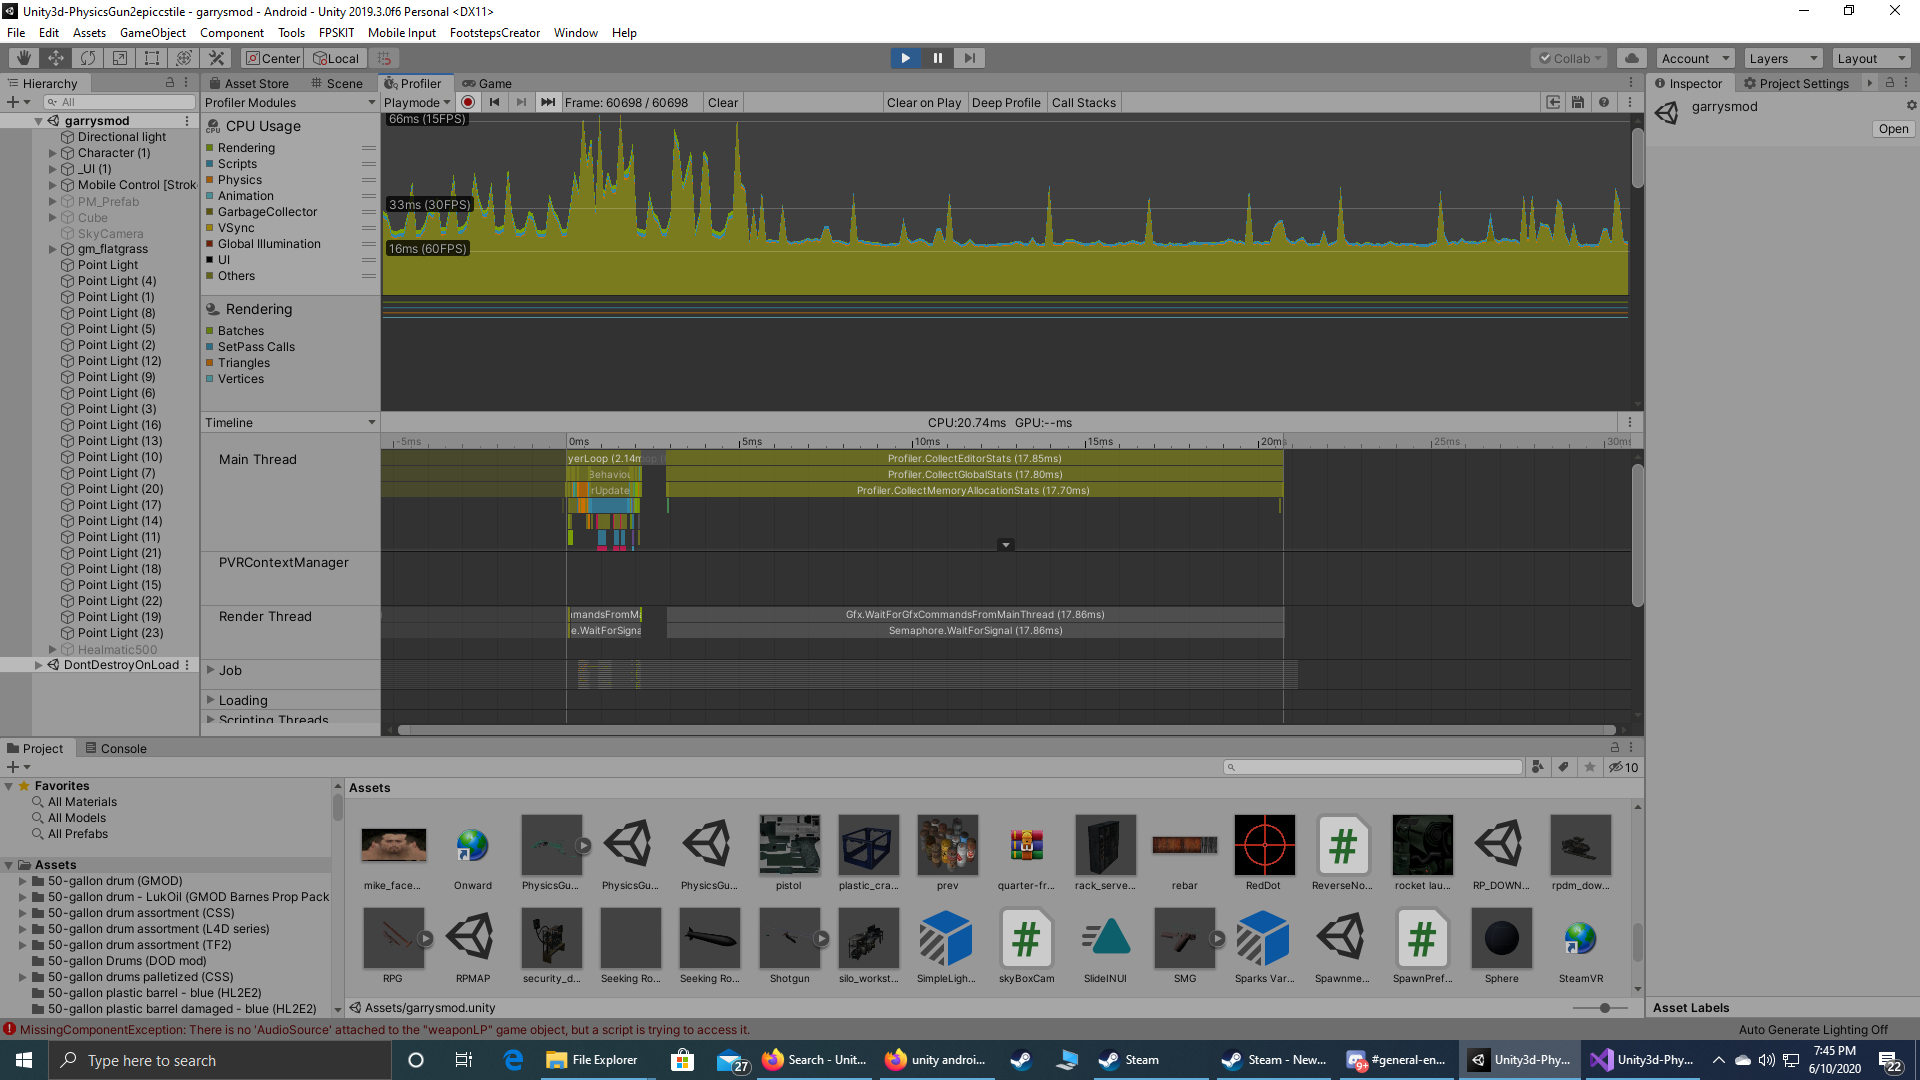Image resolution: width=1920 pixels, height=1080 pixels.
Task: Open Layers dropdown
Action: click(1783, 58)
